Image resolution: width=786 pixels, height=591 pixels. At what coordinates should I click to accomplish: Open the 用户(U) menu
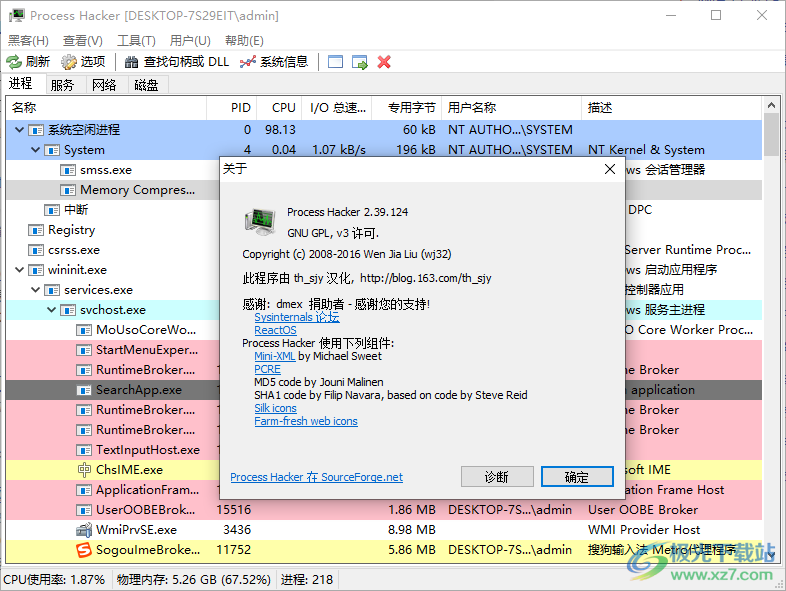click(x=190, y=41)
